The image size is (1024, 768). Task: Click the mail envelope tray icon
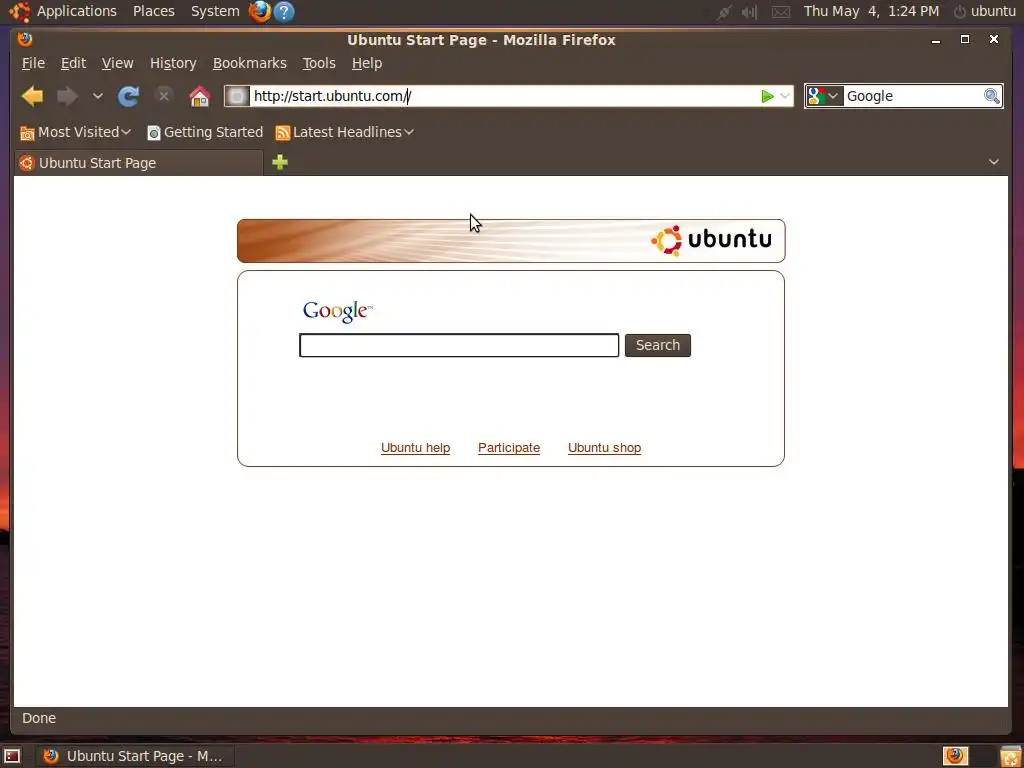pos(781,12)
